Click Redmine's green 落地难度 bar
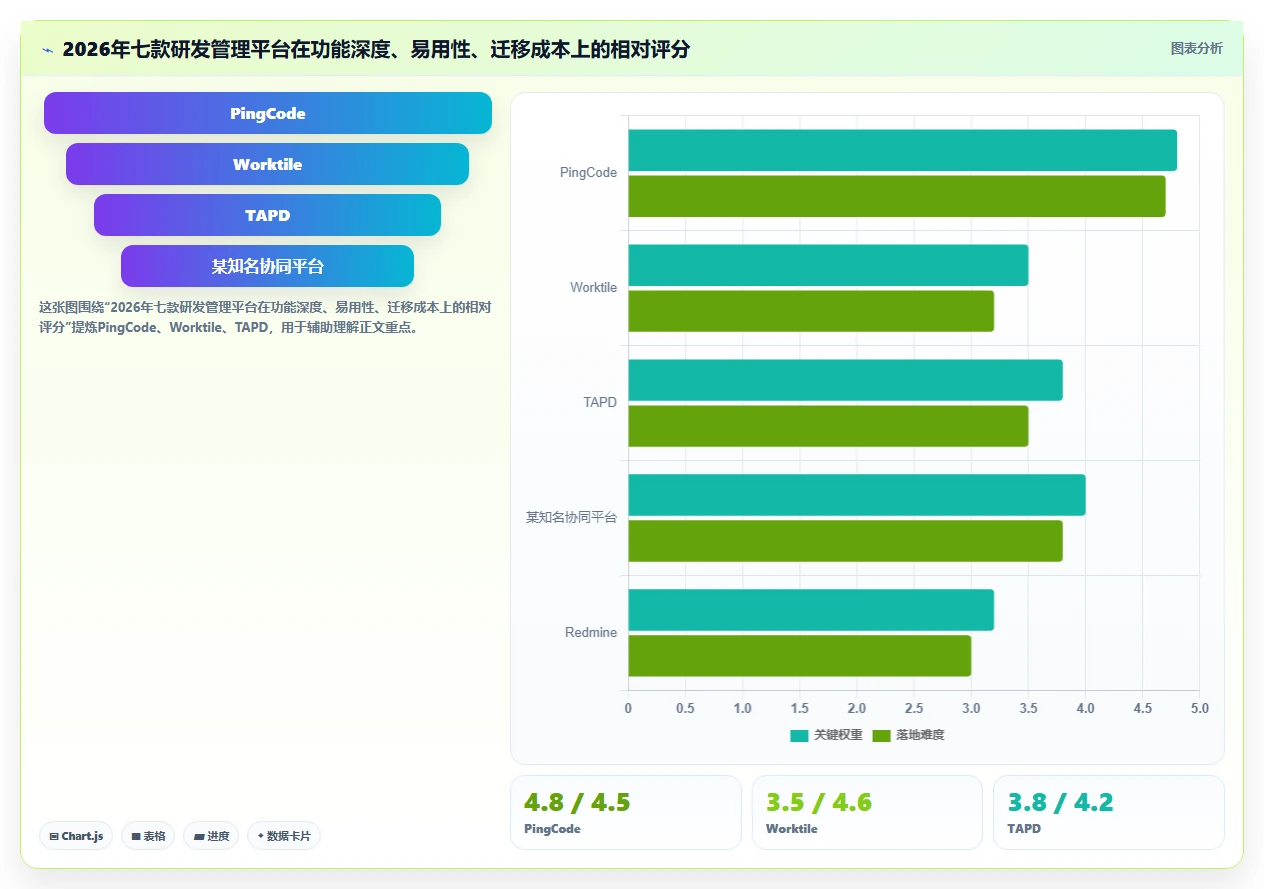1264x889 pixels. (x=800, y=656)
